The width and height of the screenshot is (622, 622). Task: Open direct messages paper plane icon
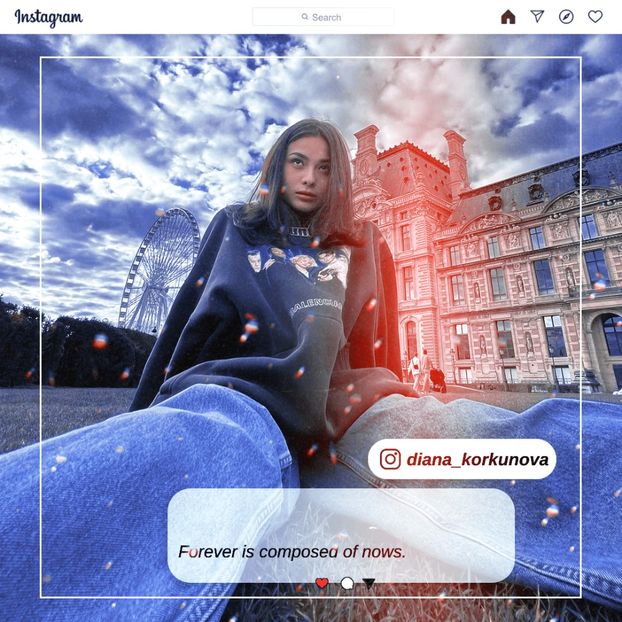537,17
